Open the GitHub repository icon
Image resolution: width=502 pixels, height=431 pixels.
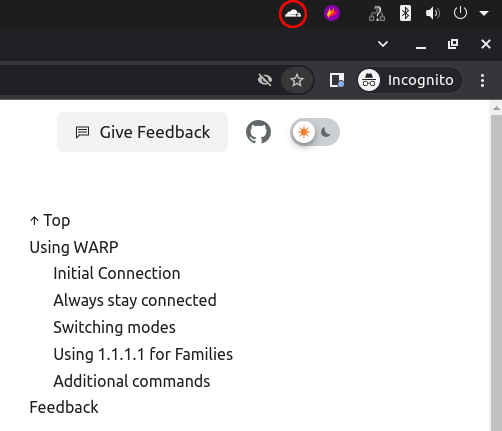tap(258, 132)
